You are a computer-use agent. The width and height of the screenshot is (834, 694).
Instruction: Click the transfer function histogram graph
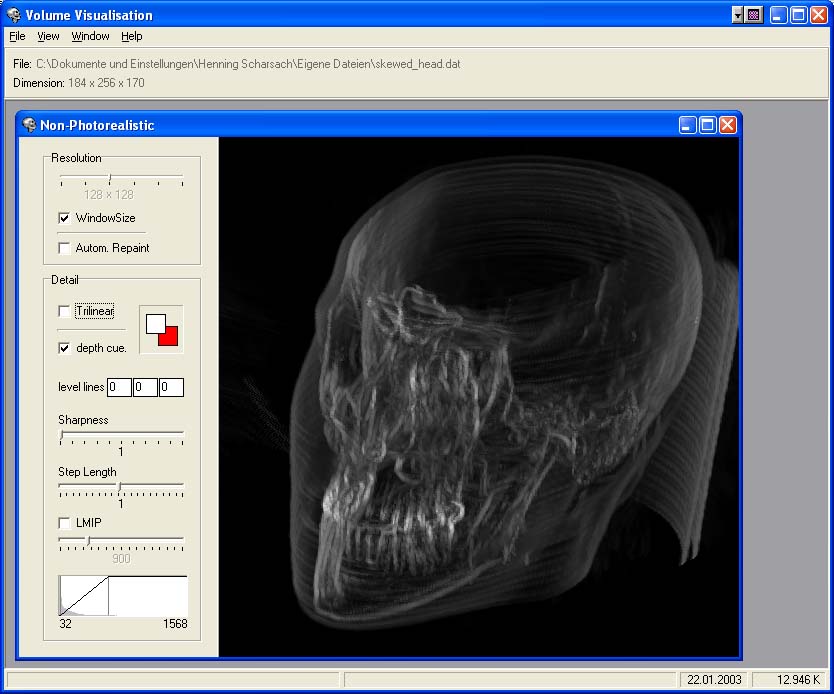(123, 596)
